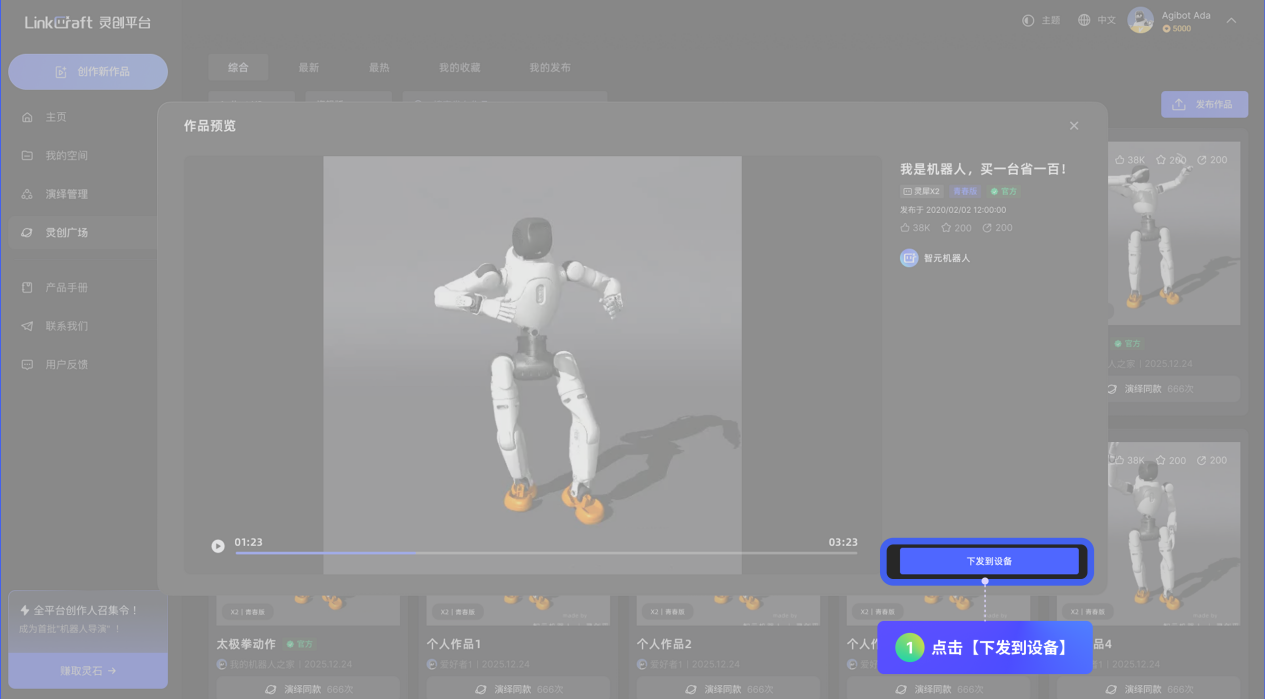This screenshot has width=1265, height=699.
Task: Expand the Agibot Ada account menu
Action: [x=1231, y=20]
